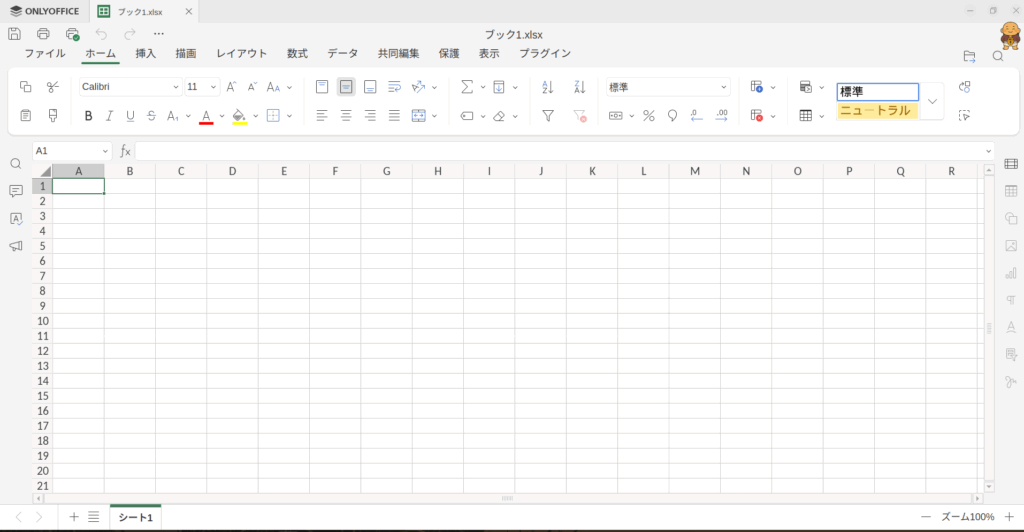Apply the ニュートラル cell style
This screenshot has height=532, width=1024.
point(877,111)
